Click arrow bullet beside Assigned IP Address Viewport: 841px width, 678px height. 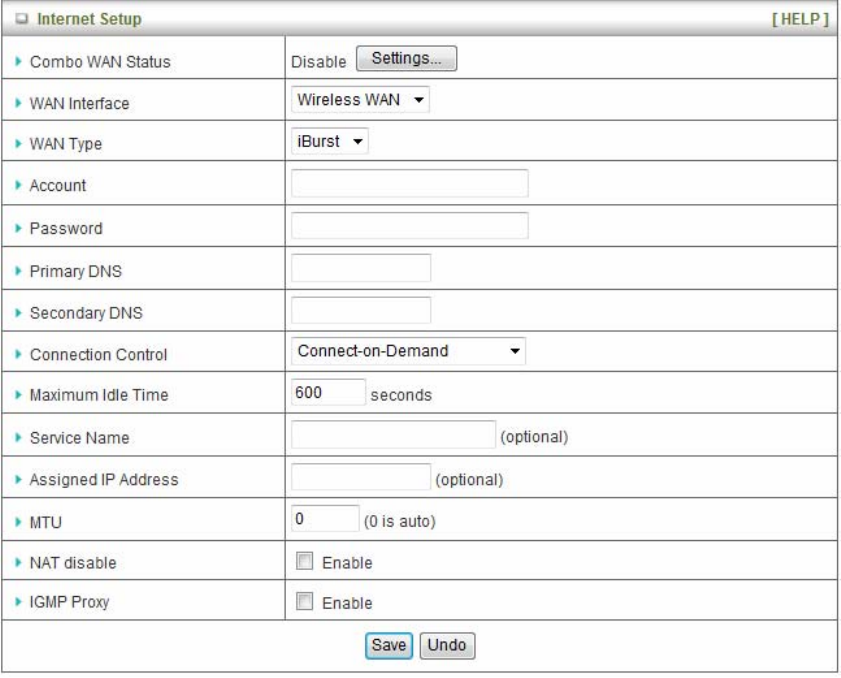[18, 480]
